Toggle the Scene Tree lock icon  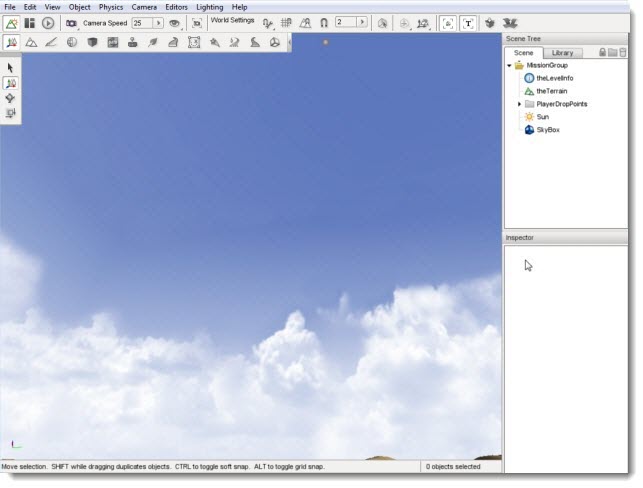(602, 52)
